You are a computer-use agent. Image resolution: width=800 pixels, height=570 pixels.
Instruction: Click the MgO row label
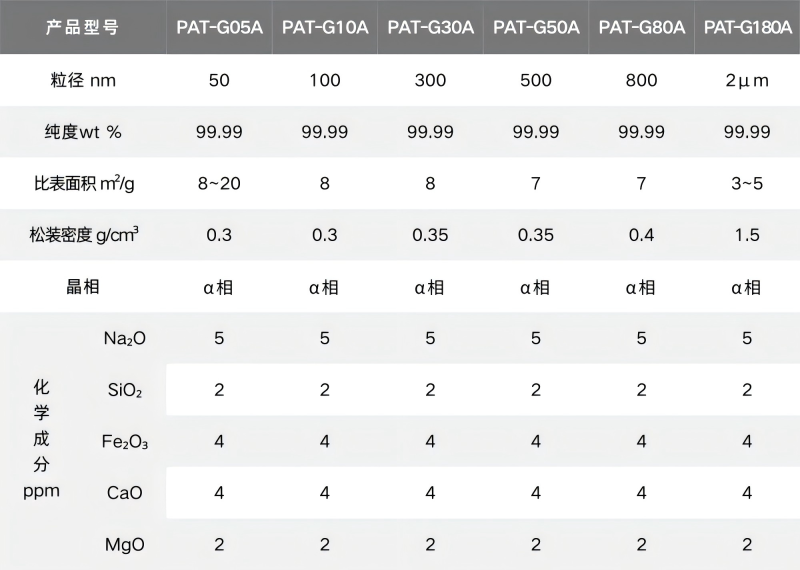coord(125,544)
